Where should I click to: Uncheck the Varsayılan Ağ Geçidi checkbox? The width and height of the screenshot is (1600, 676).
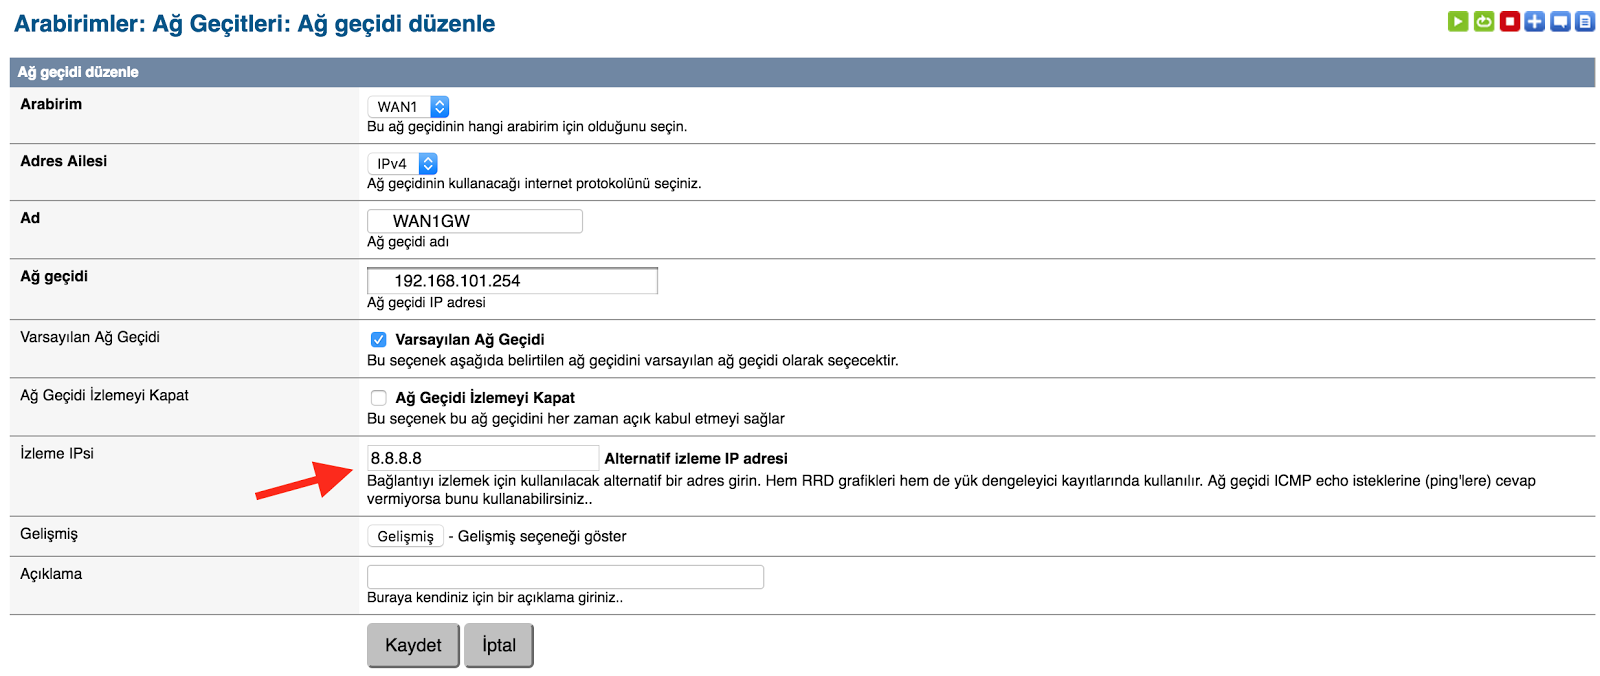click(x=379, y=340)
